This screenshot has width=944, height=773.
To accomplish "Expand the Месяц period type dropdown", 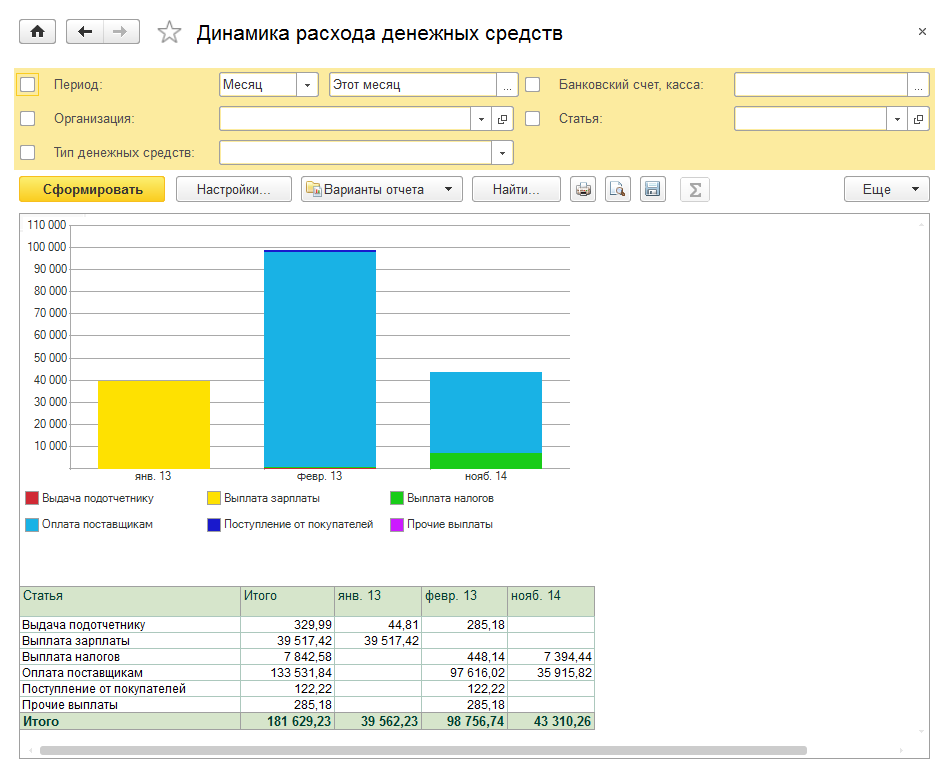I will (307, 85).
